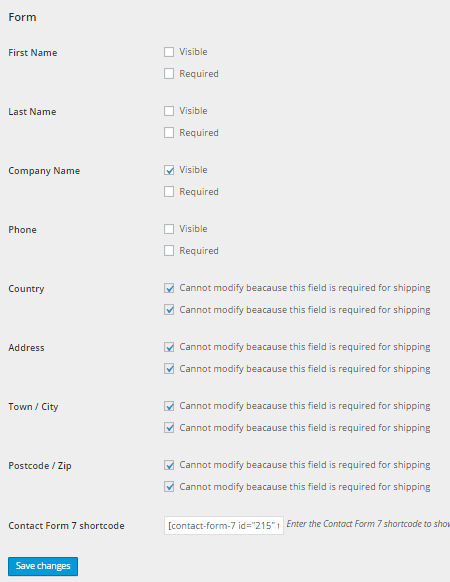Click second Country locked checkbox

(169, 310)
